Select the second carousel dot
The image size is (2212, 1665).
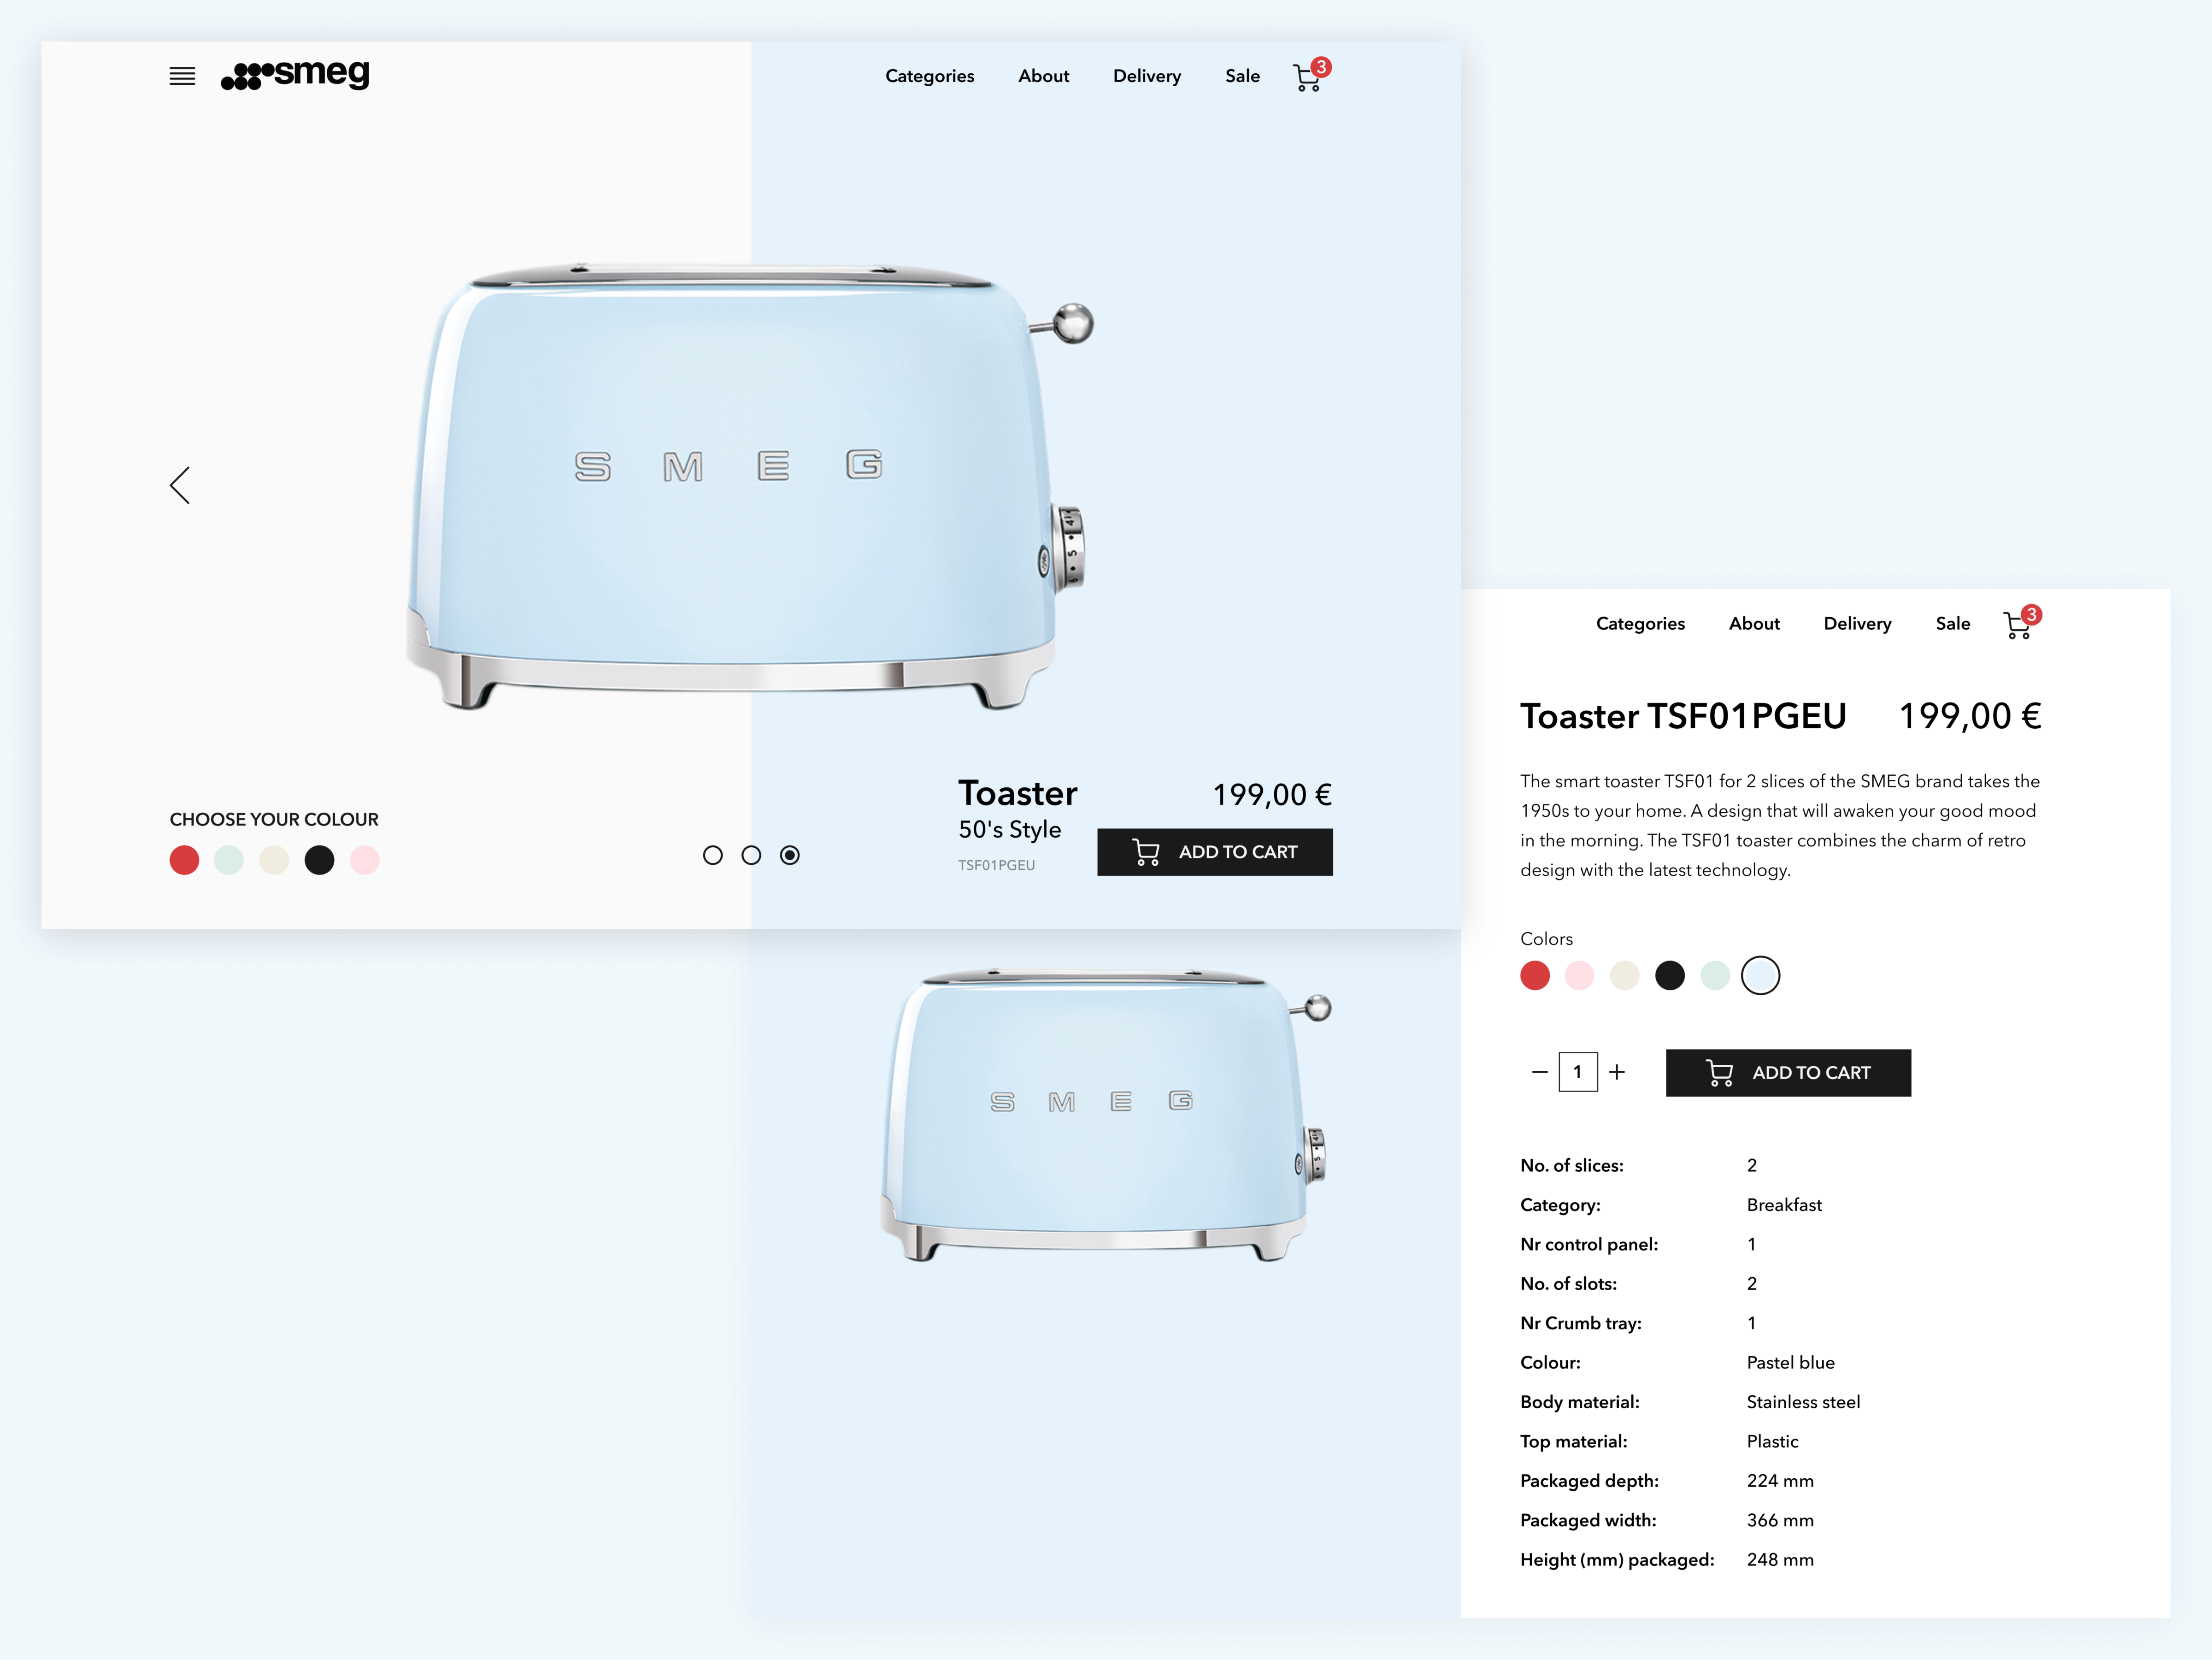751,855
